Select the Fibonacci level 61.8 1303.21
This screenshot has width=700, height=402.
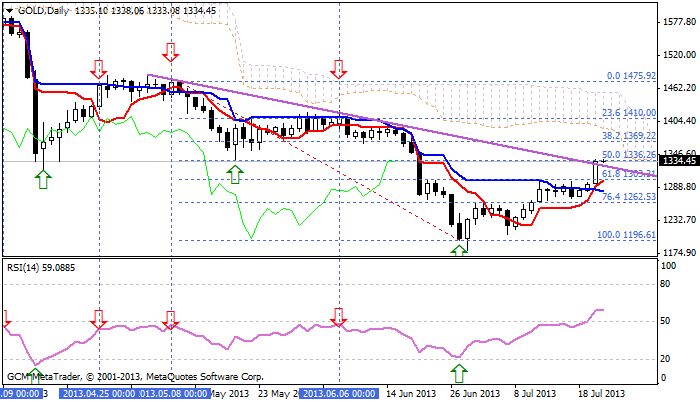click(629, 174)
